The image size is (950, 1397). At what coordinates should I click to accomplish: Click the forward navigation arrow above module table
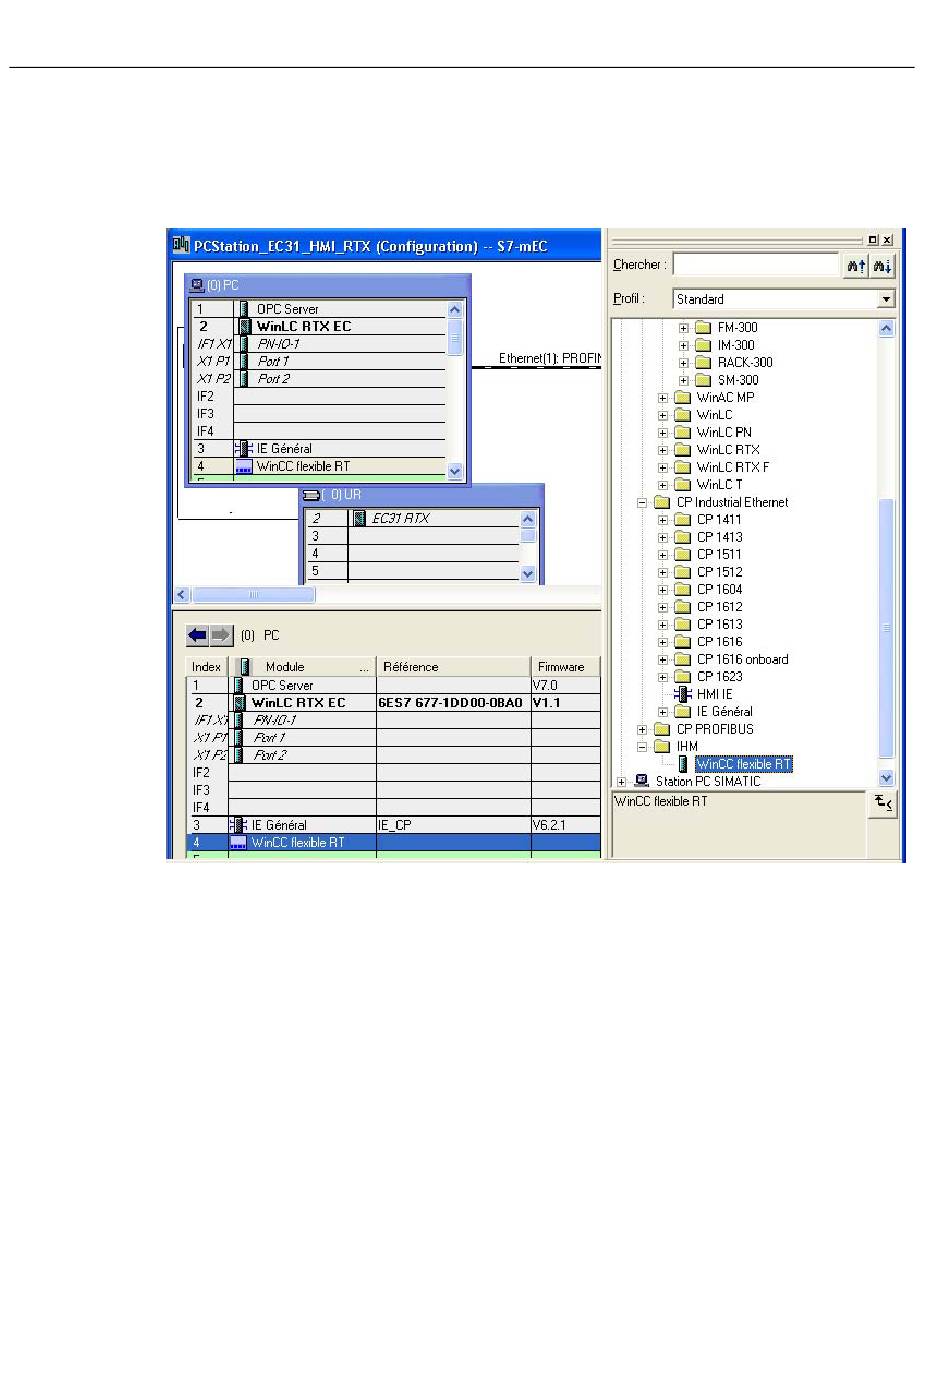(221, 635)
